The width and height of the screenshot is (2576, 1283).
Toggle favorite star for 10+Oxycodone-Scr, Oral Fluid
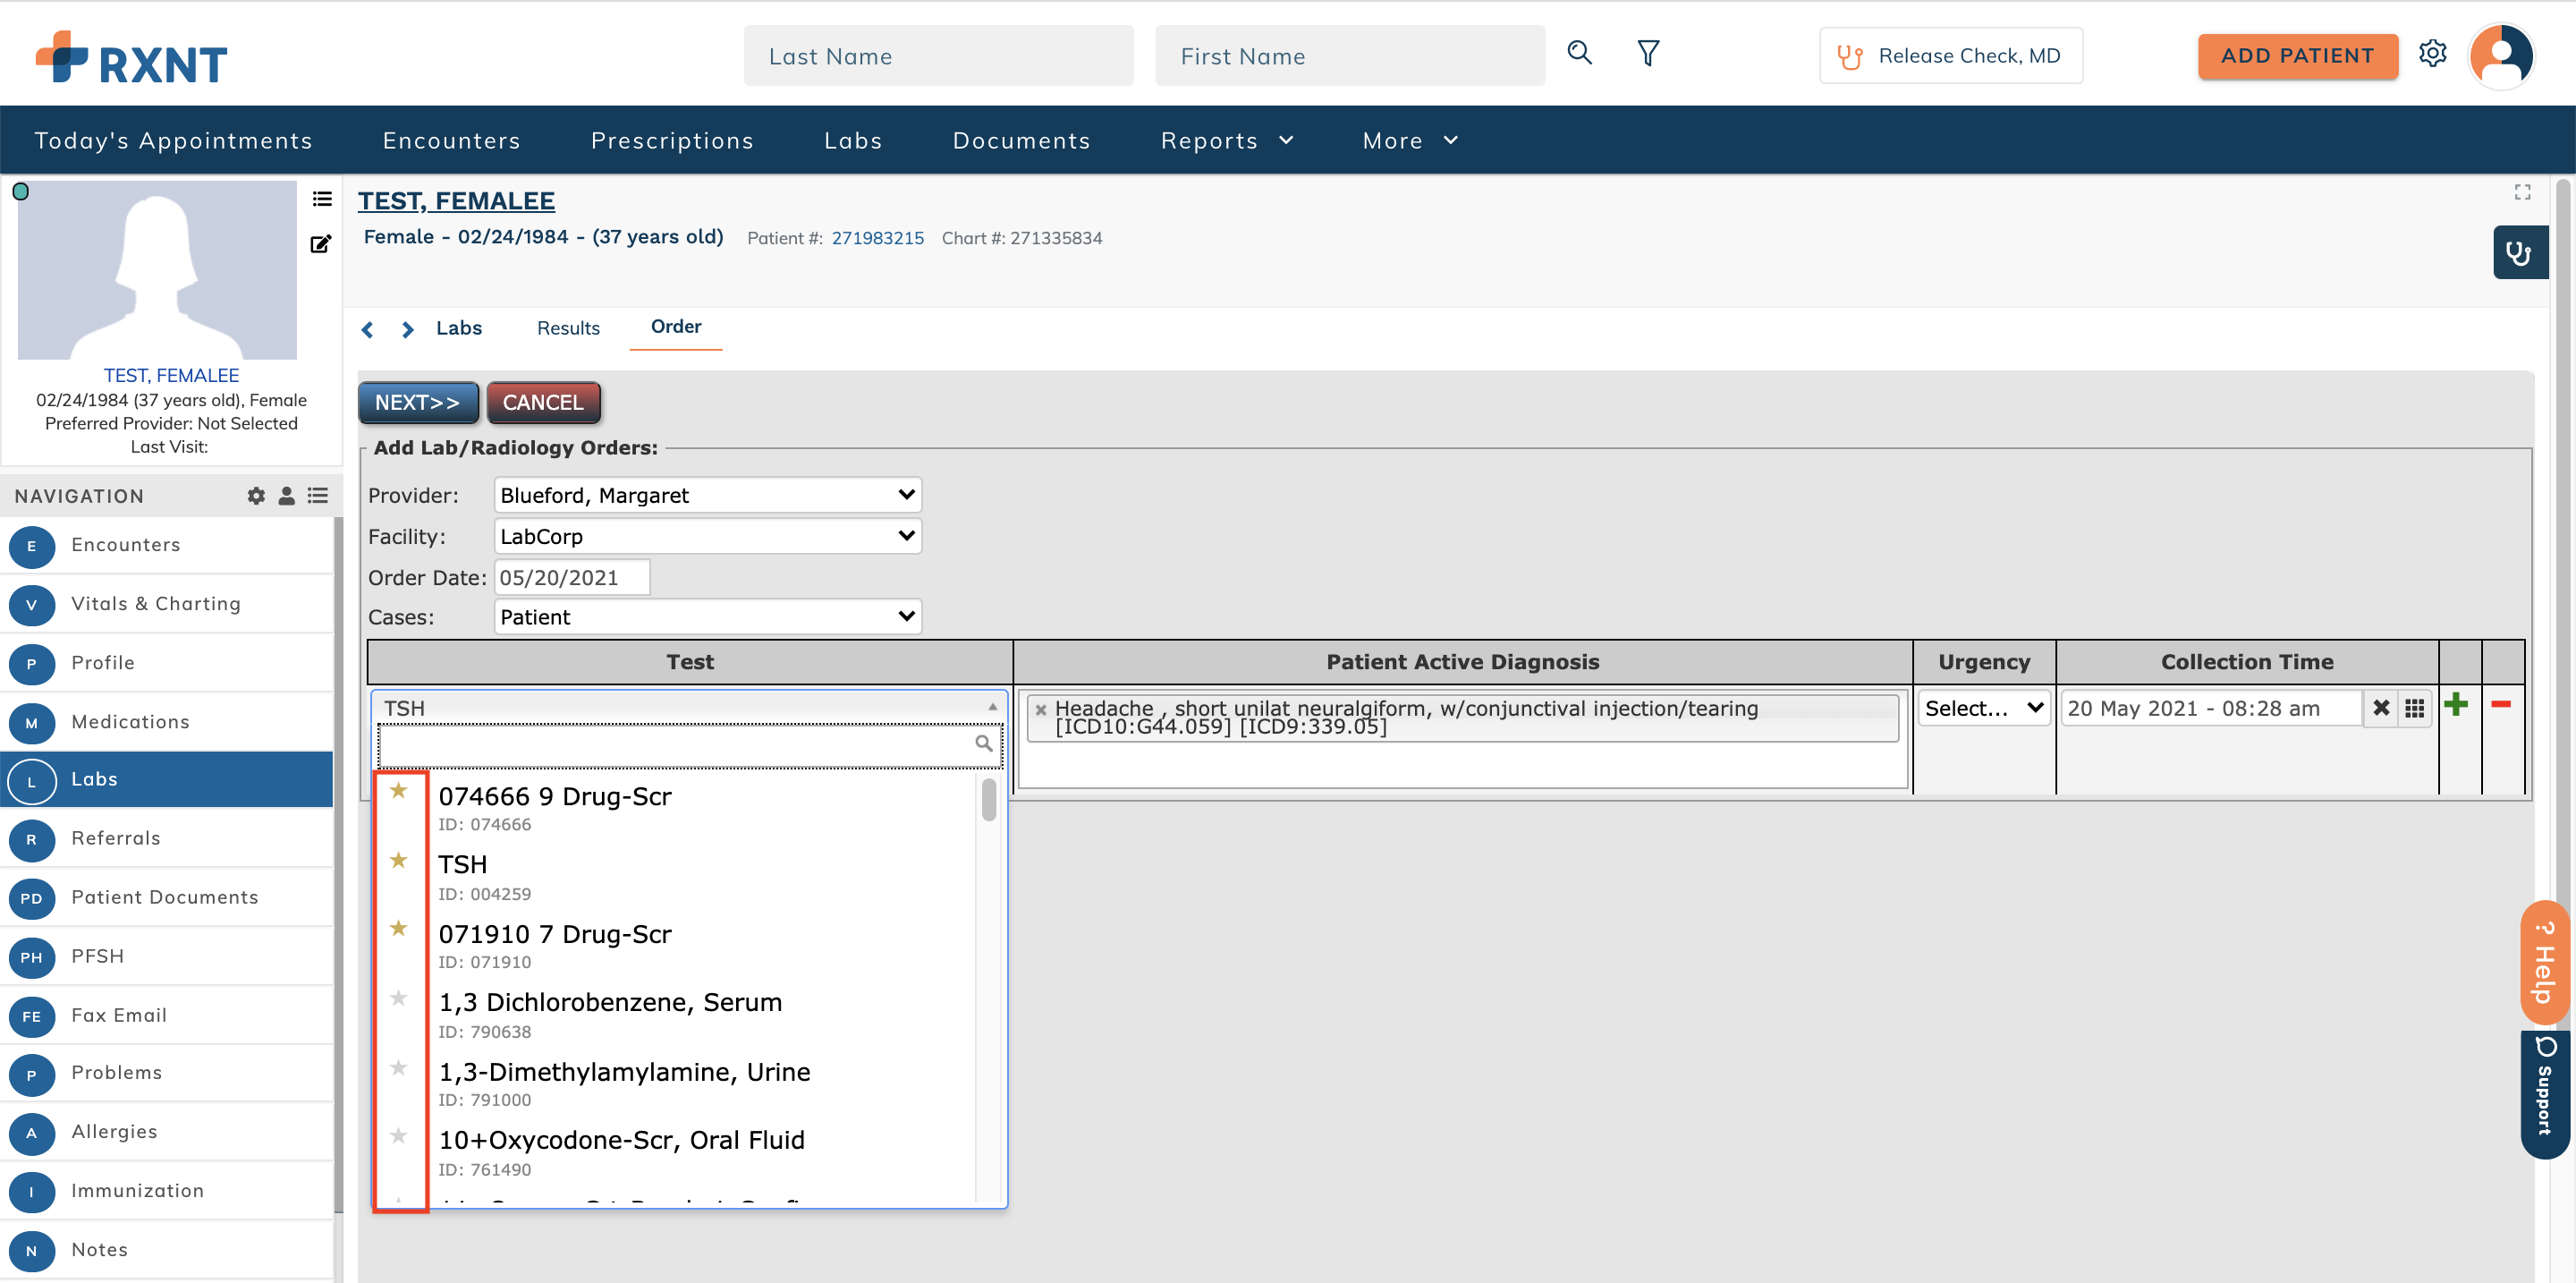398,1135
